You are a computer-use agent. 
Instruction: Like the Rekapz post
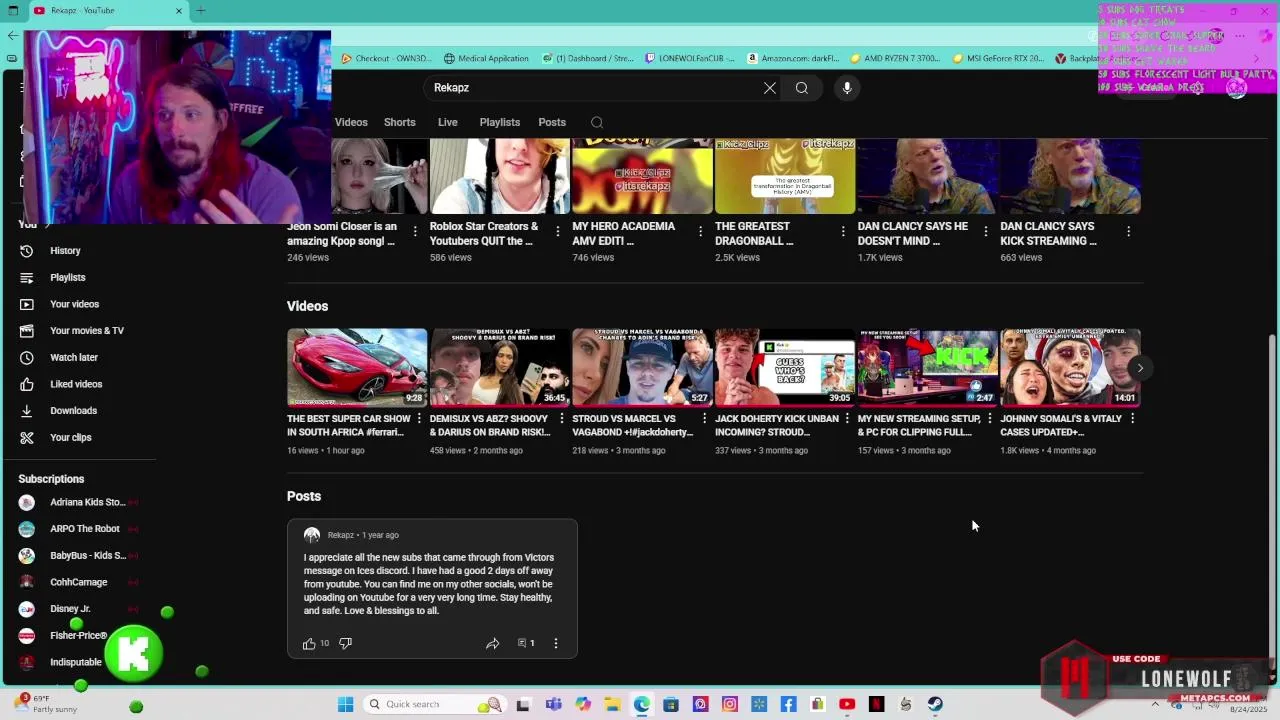310,644
